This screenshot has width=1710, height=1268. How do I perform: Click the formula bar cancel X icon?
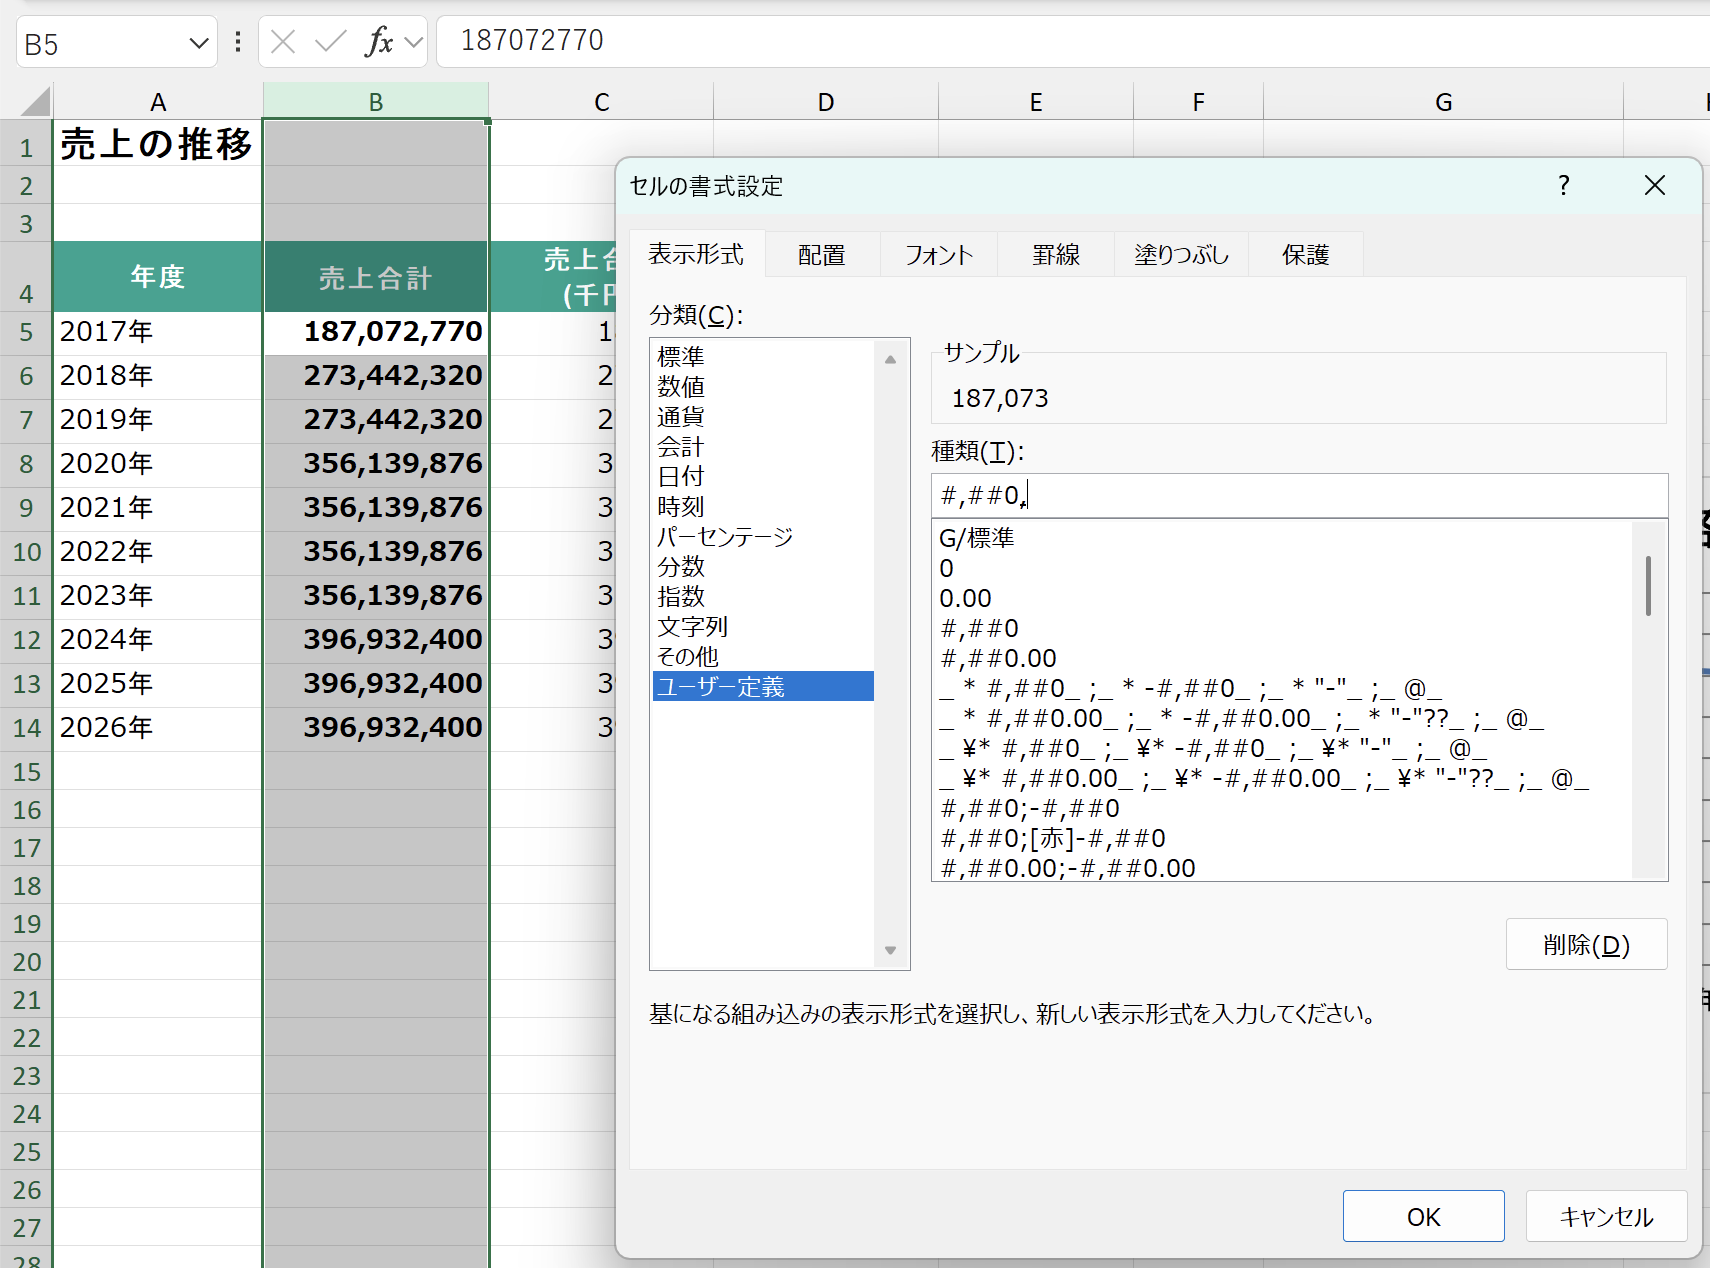284,41
